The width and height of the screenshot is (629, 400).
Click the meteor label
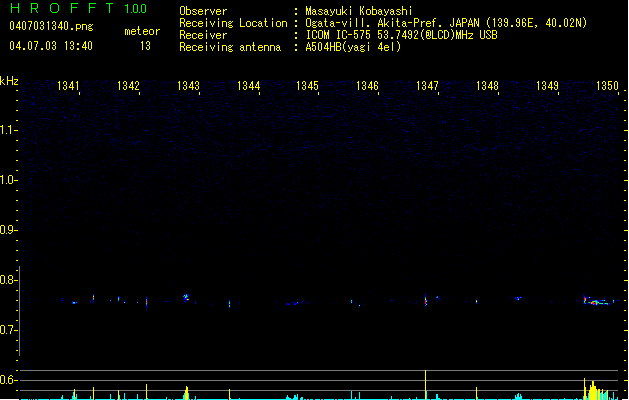pos(142,31)
